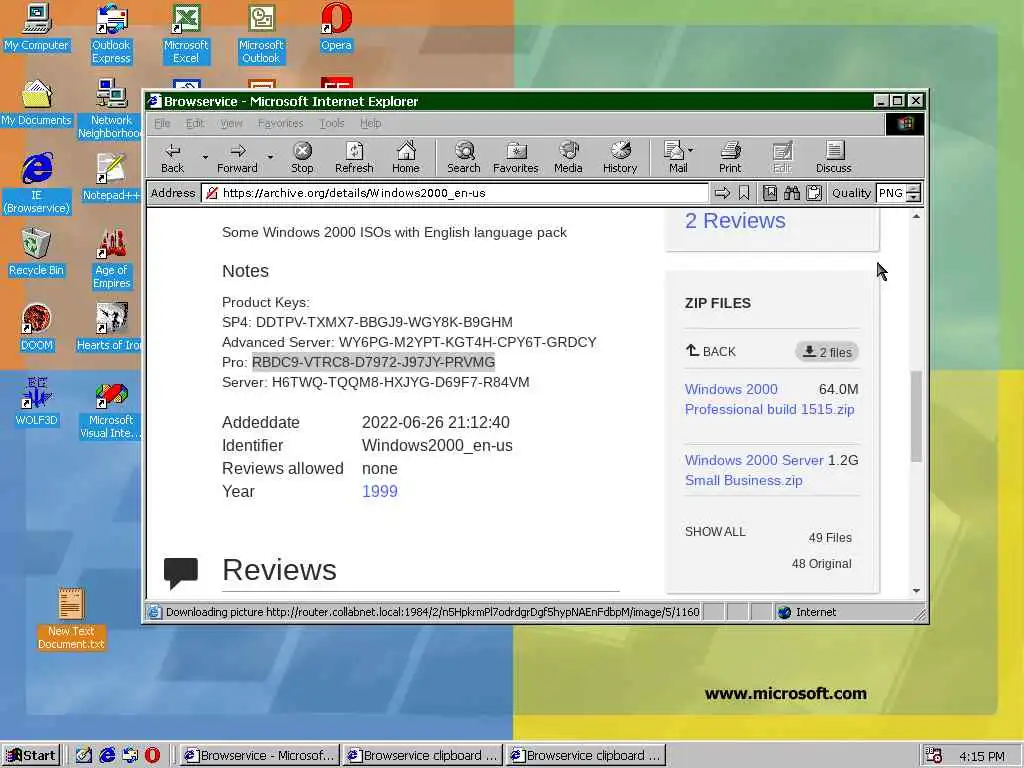Open the Help menu

[370, 123]
